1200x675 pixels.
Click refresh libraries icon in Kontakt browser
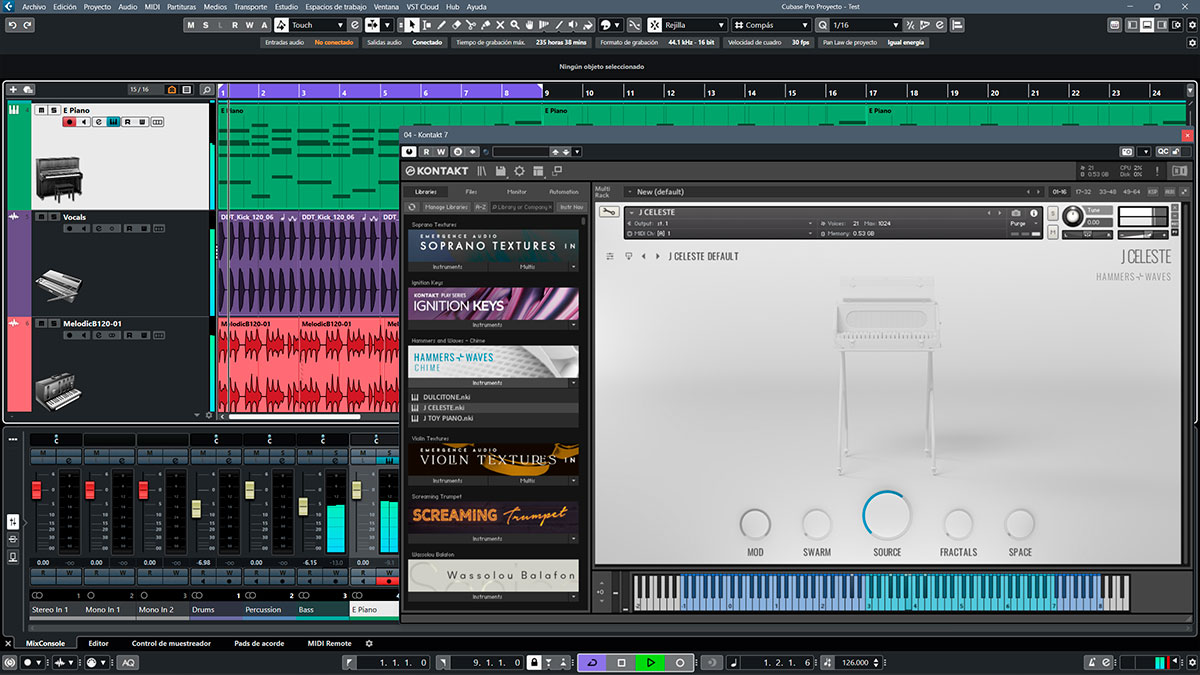coord(412,207)
